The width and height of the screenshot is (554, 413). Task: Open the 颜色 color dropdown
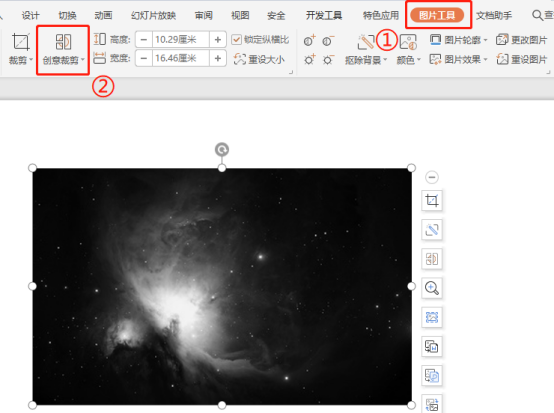408,50
